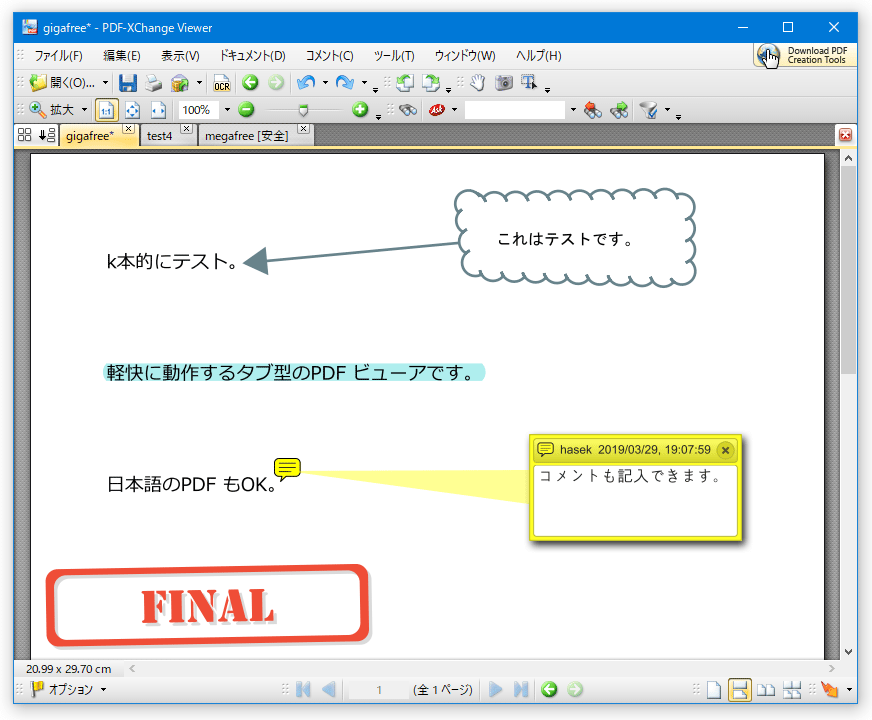The width and height of the screenshot is (872, 720).
Task: Open the ツール(T) menu
Action: point(394,56)
